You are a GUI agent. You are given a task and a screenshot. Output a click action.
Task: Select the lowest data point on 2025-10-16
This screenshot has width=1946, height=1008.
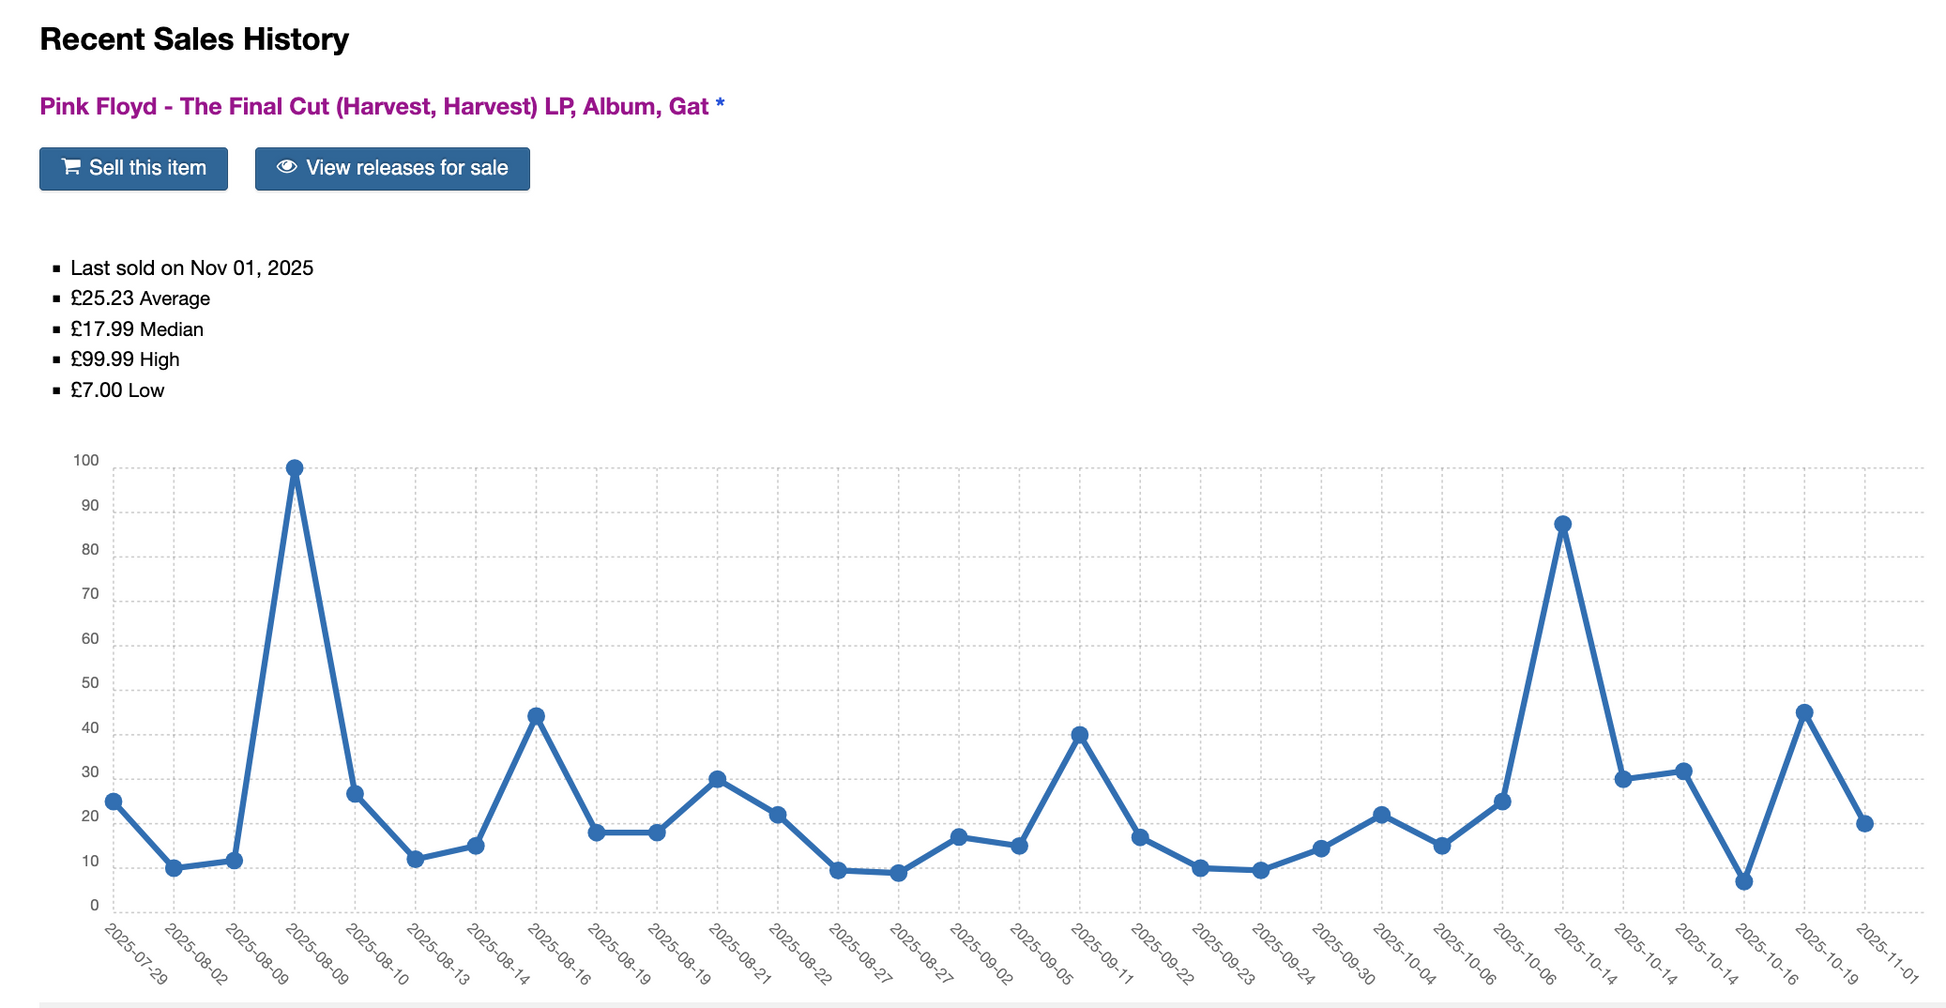coord(1744,882)
